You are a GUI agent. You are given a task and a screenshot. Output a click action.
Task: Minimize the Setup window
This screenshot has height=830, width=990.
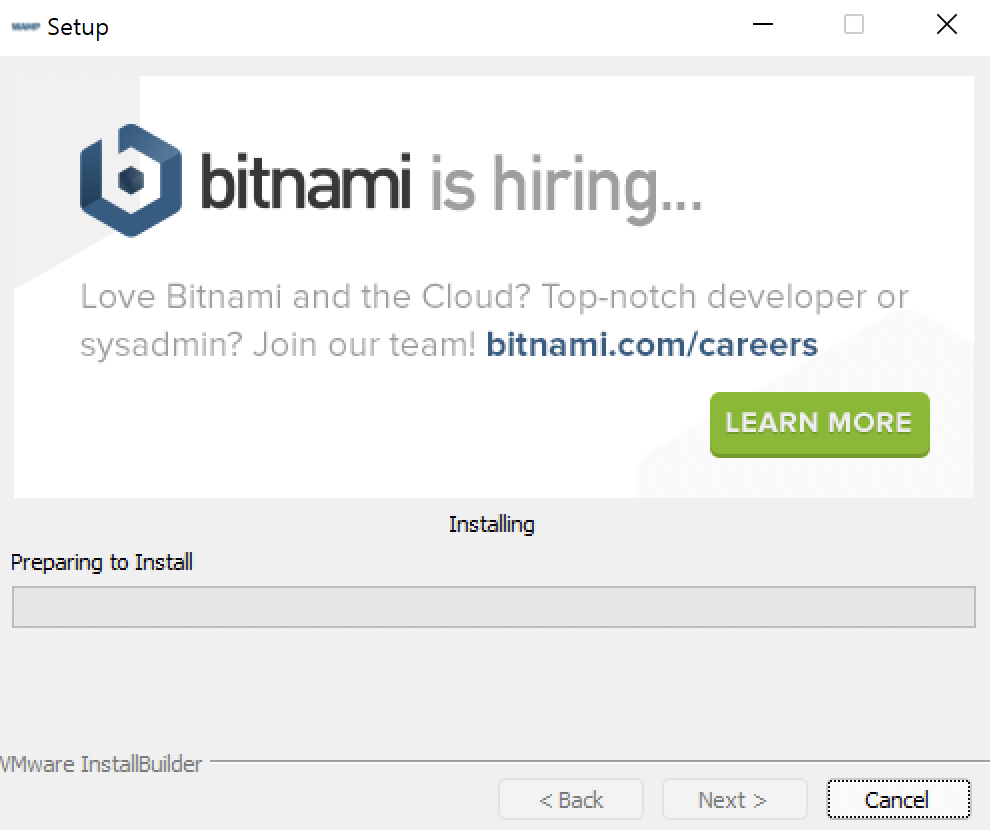763,25
